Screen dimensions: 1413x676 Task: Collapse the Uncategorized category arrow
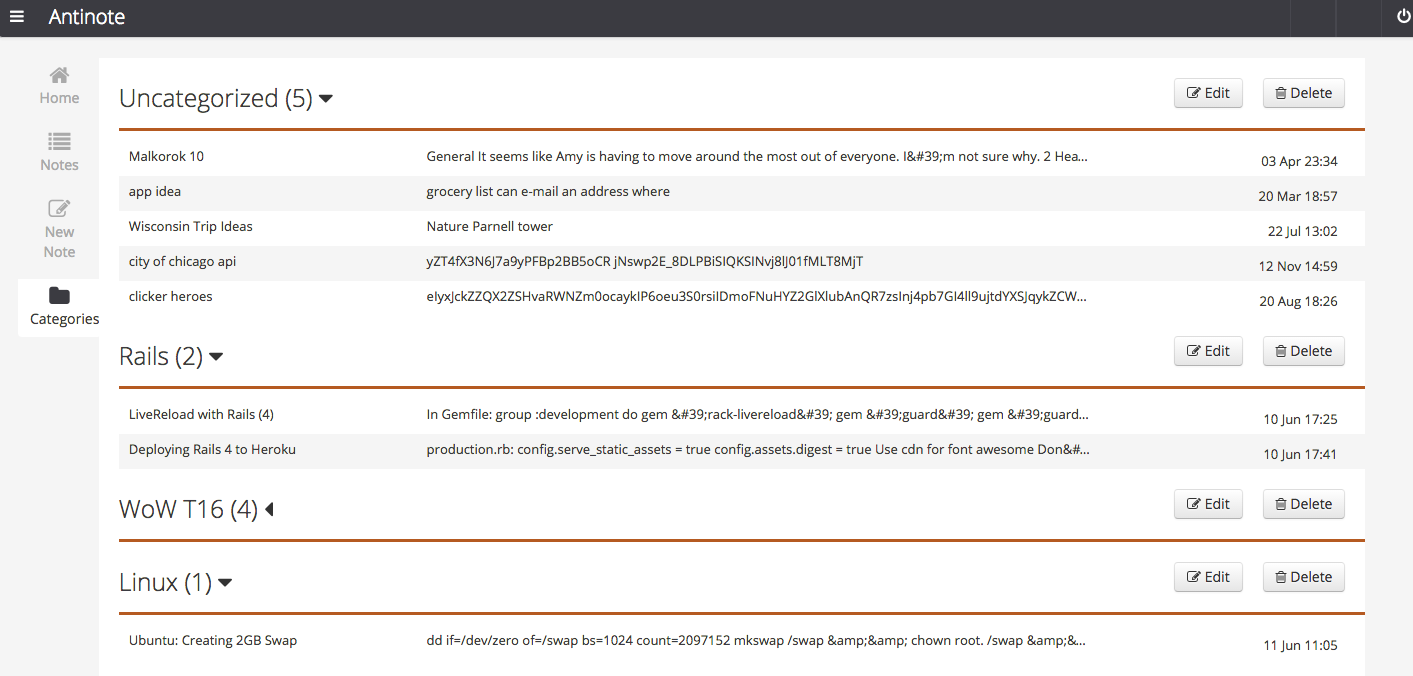point(325,99)
